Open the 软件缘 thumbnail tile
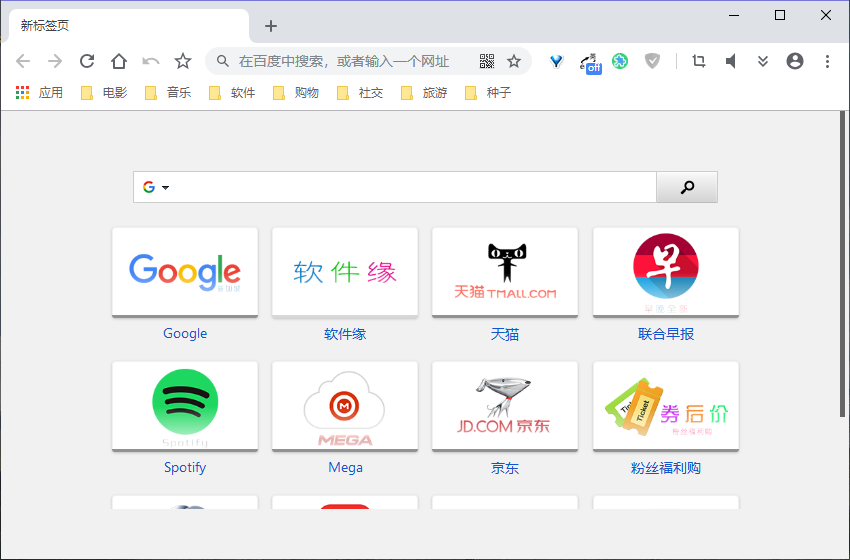 (x=345, y=272)
